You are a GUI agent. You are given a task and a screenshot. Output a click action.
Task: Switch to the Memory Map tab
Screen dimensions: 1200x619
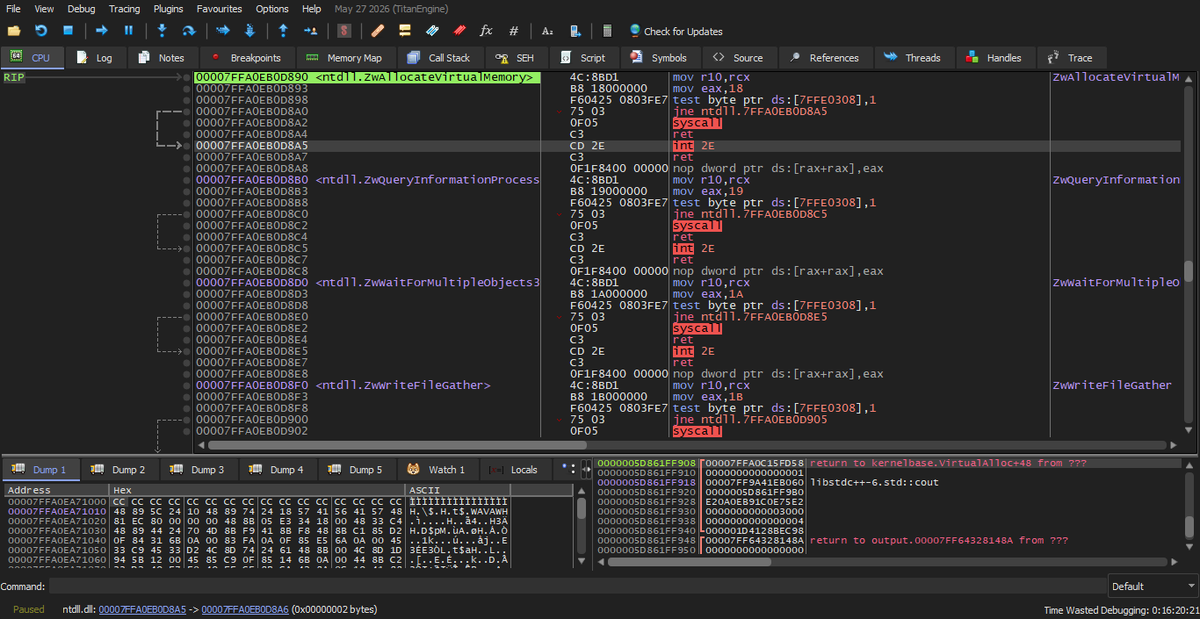pos(344,58)
